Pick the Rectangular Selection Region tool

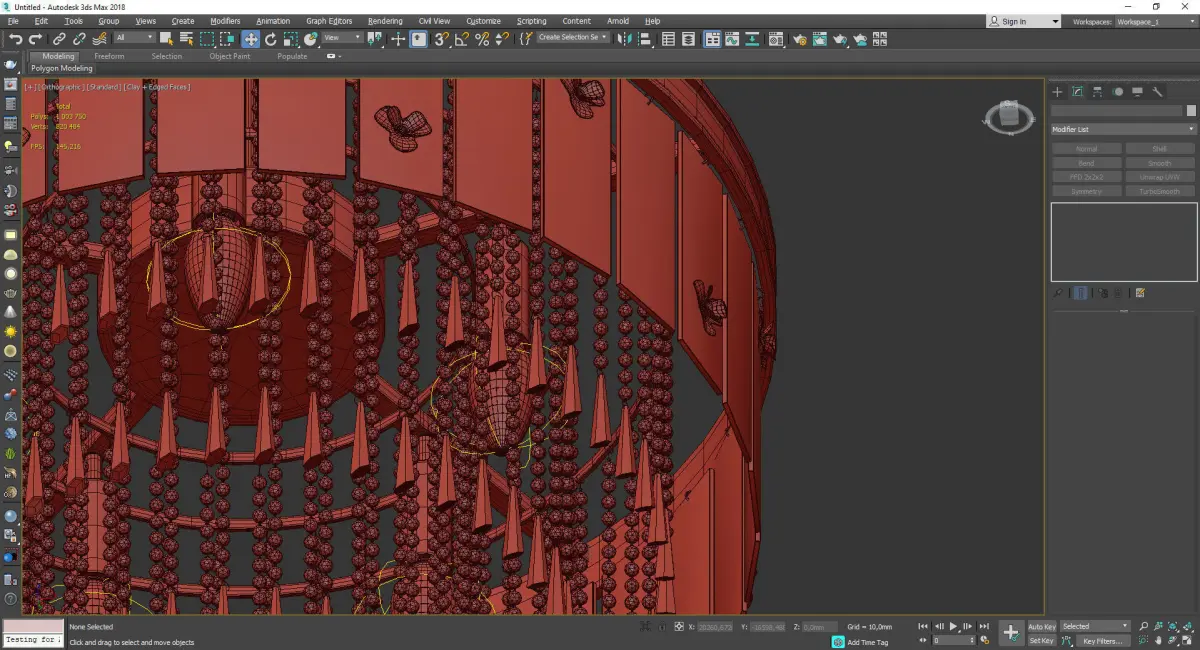[207, 39]
